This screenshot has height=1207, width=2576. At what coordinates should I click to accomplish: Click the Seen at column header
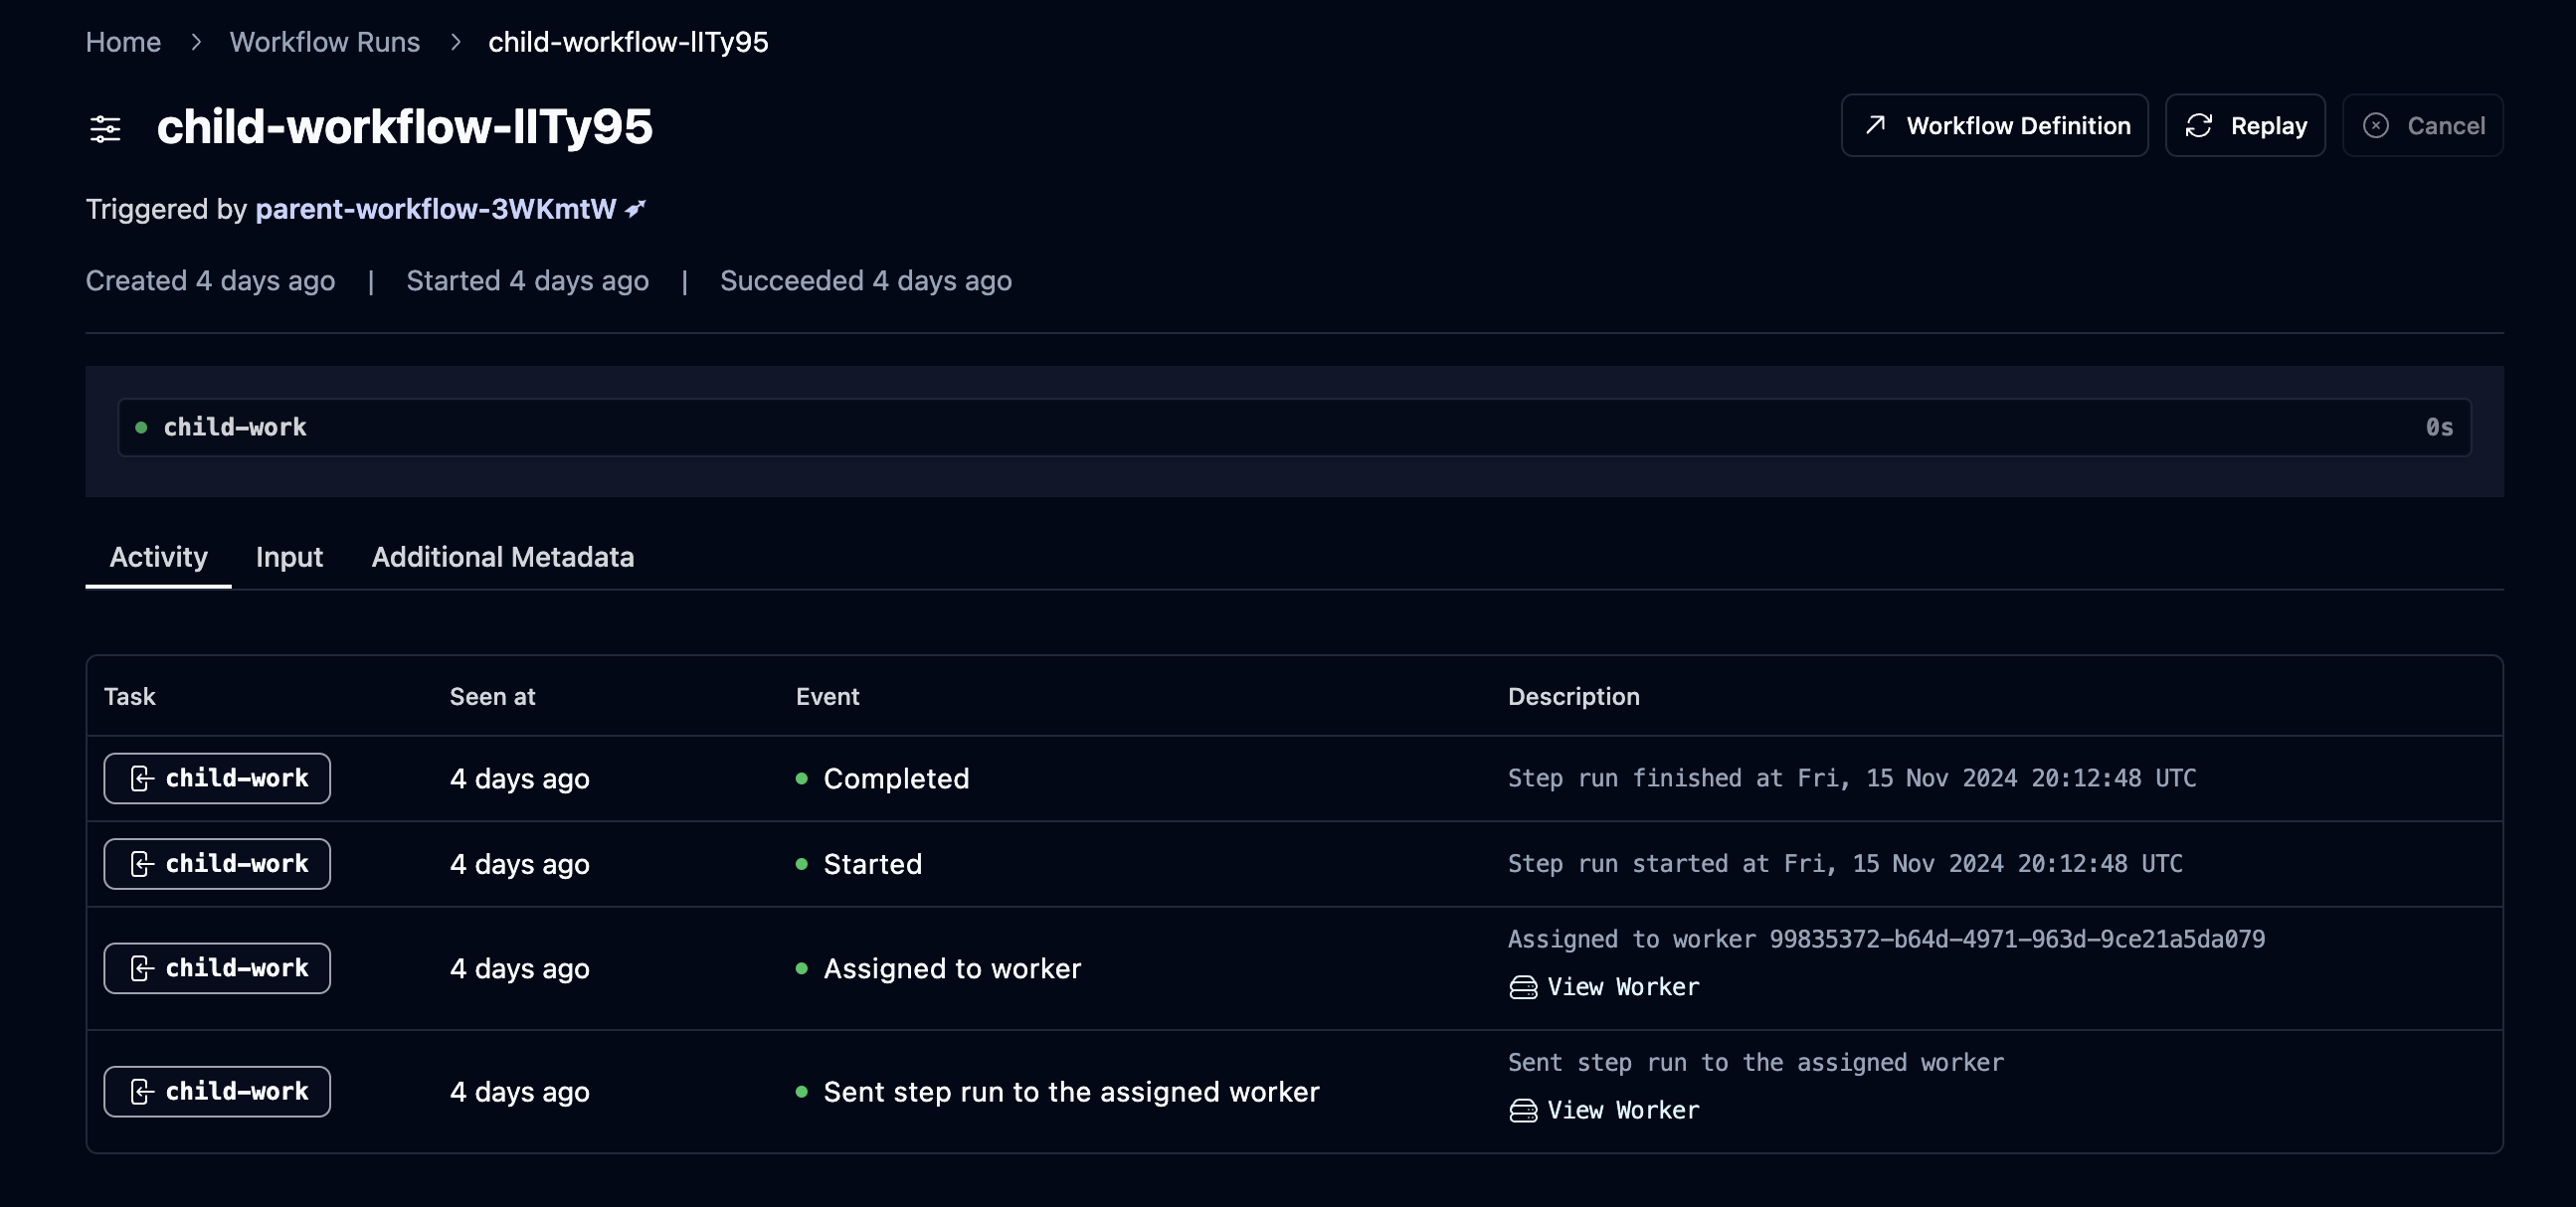click(492, 696)
